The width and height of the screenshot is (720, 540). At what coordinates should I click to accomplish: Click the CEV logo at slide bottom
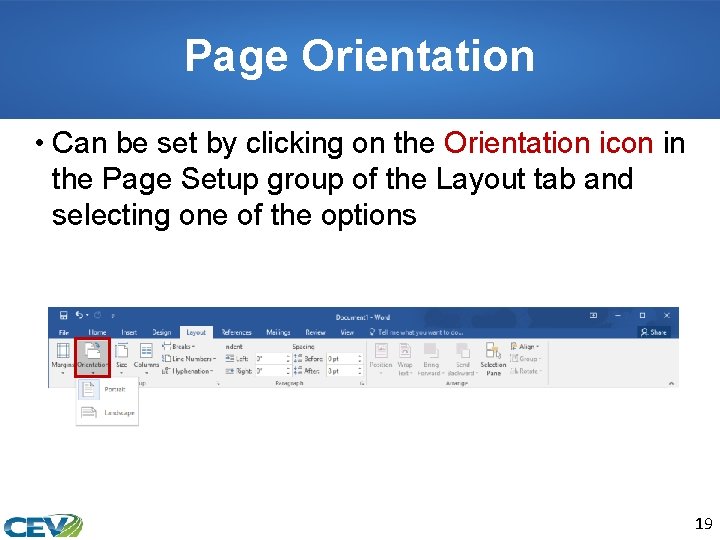click(x=43, y=526)
